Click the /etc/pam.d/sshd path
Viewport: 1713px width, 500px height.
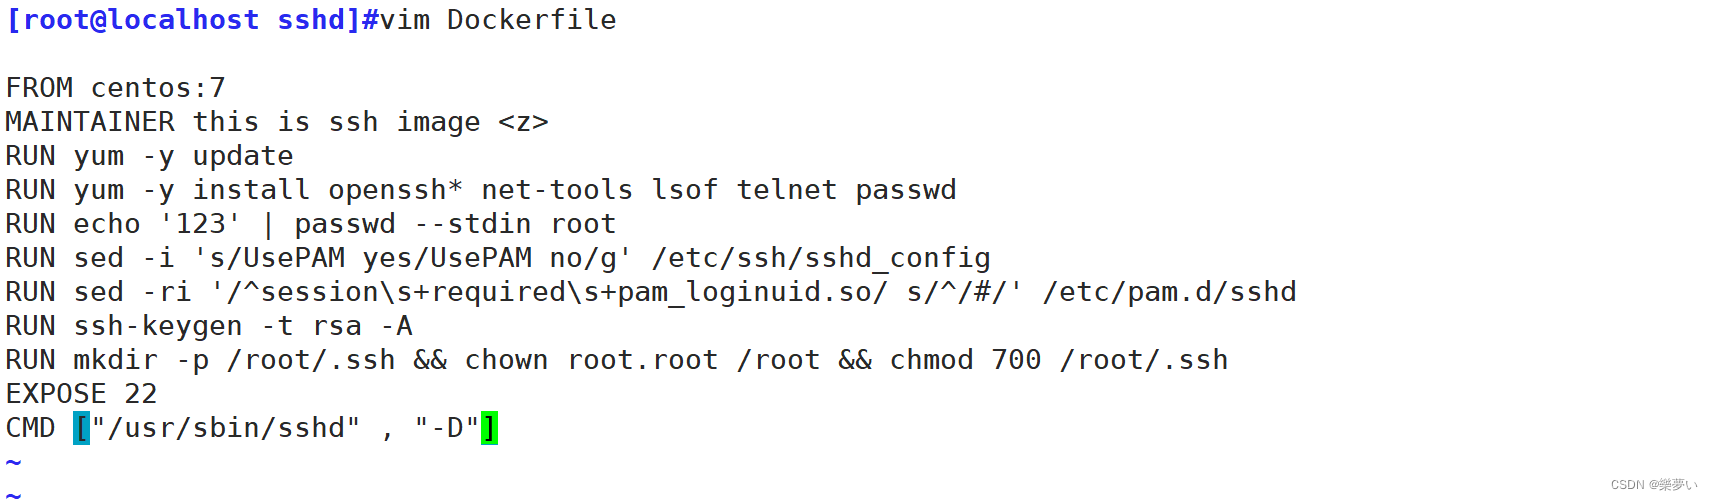(1169, 292)
